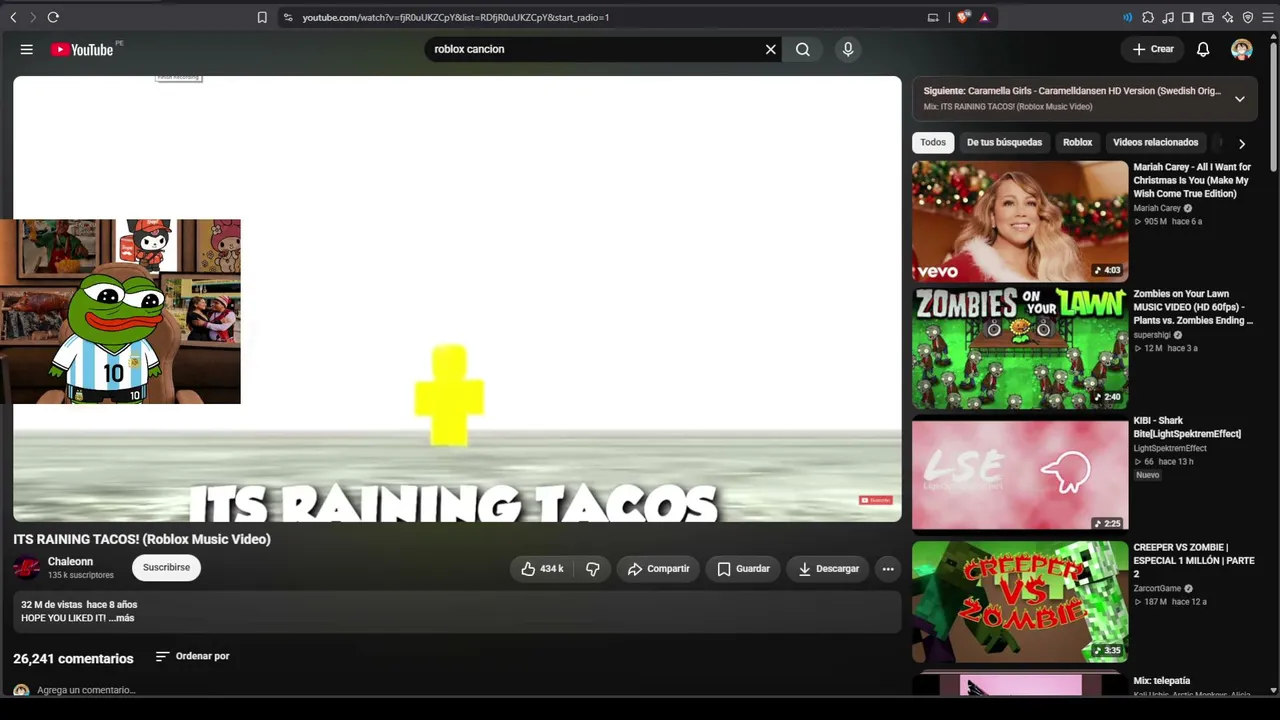Open Brave Rewards triangle icon
The image size is (1280, 720).
(984, 17)
